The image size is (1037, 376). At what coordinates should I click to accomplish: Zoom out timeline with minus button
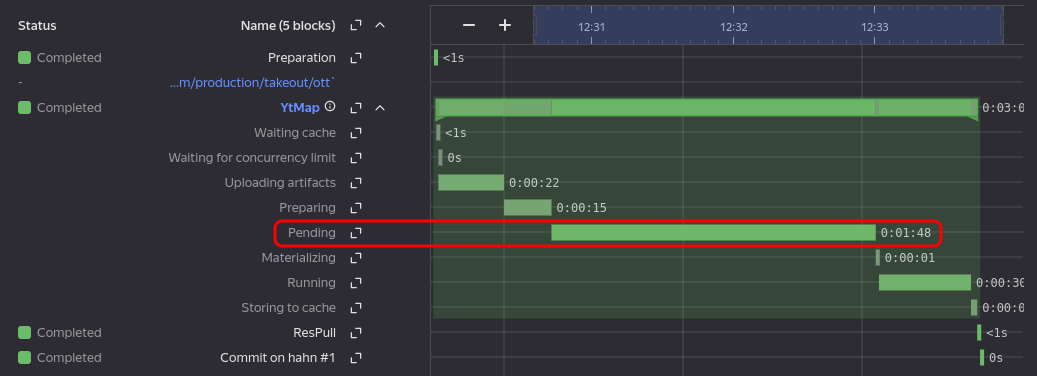point(469,25)
